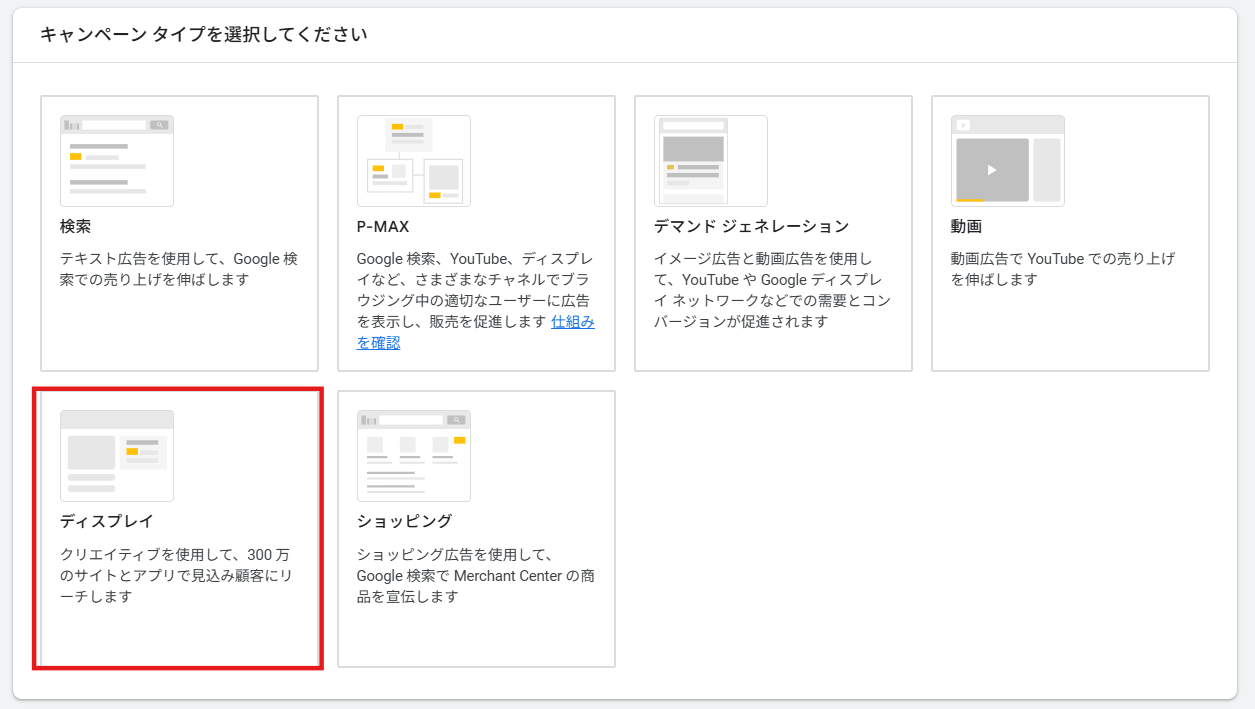Click the キャンペーン タイプを選択してください heading
The height and width of the screenshot is (709, 1255).
tap(204, 35)
